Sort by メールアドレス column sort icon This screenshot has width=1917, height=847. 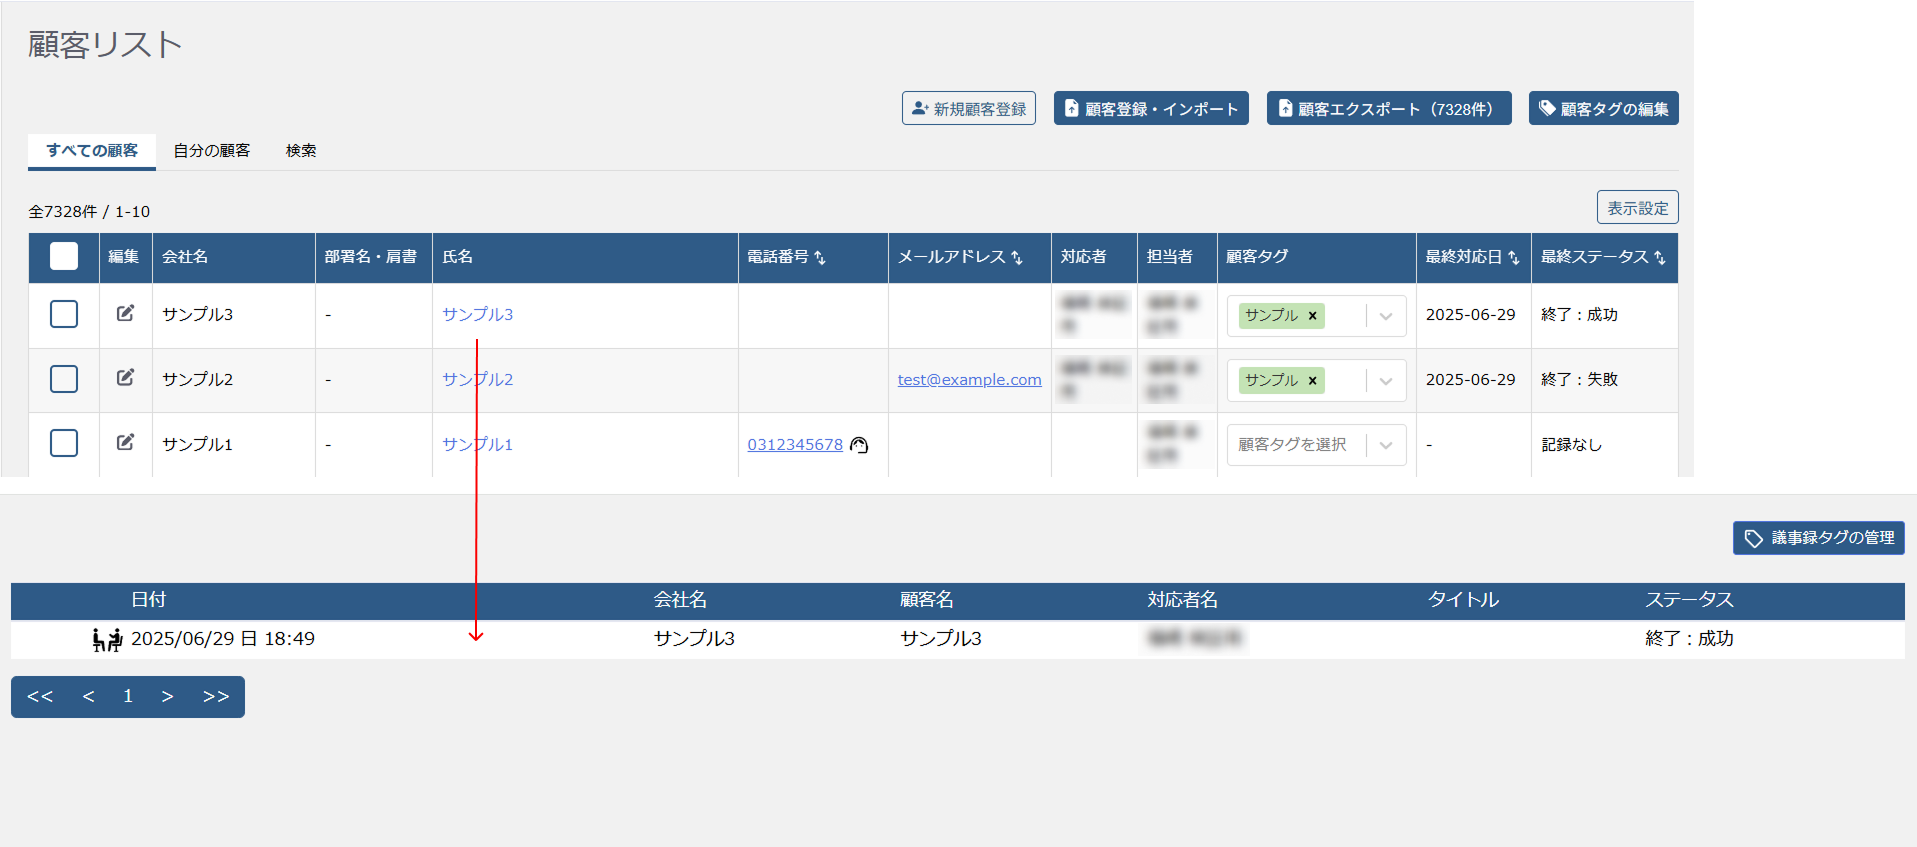click(1017, 258)
